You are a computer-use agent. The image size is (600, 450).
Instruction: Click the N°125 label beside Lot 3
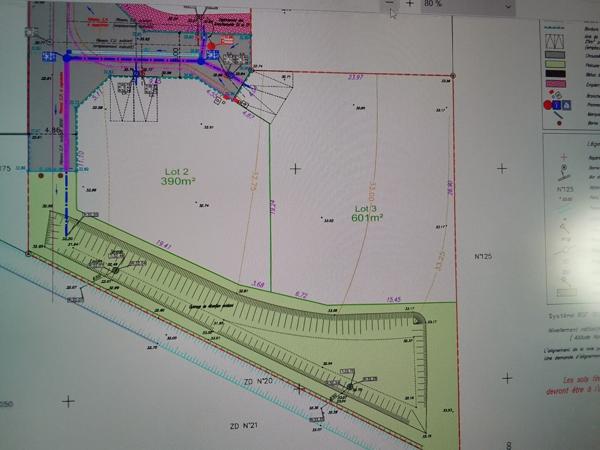pos(482,256)
